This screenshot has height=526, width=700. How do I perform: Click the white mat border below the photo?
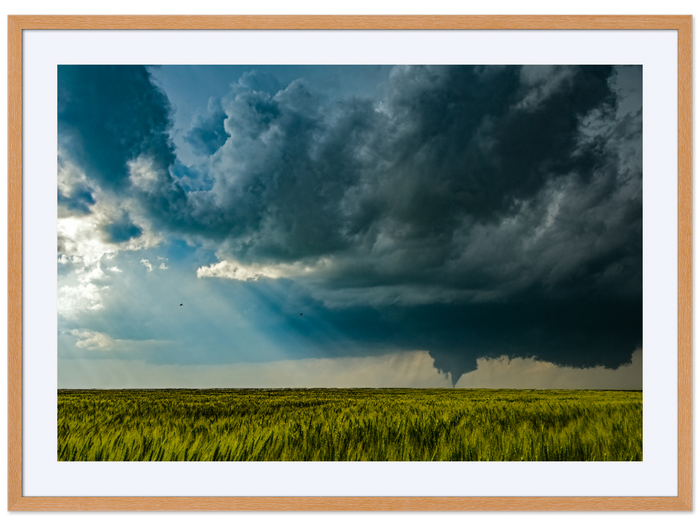[350, 478]
